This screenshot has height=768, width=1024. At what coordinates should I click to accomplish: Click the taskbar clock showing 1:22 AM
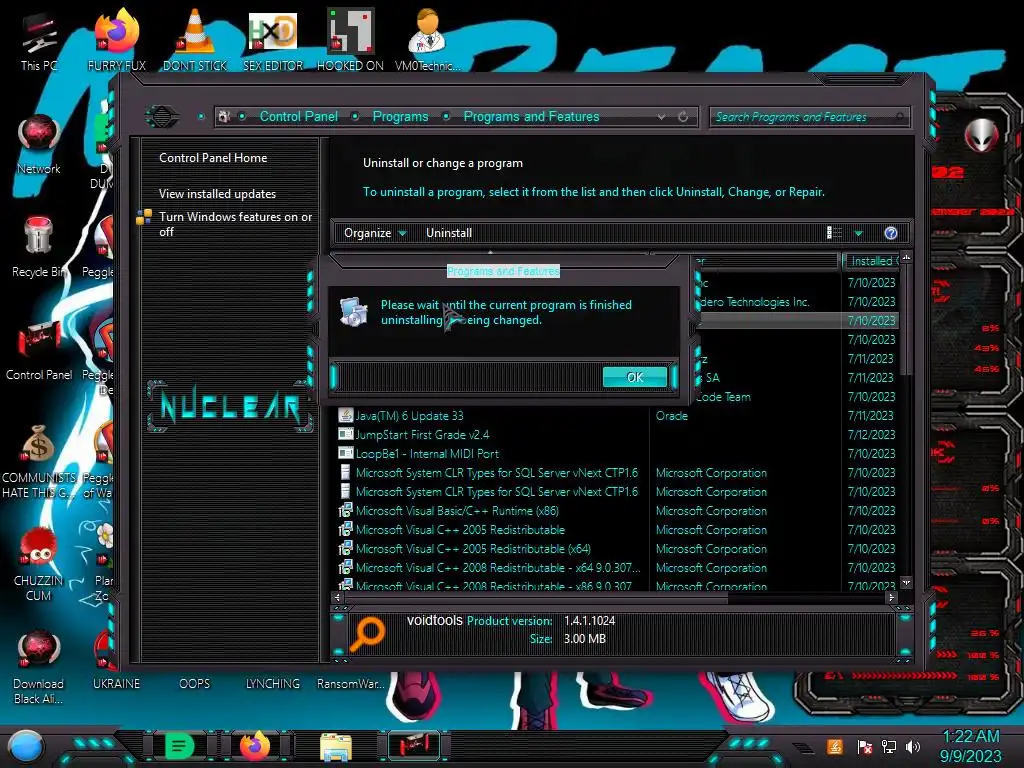point(970,746)
